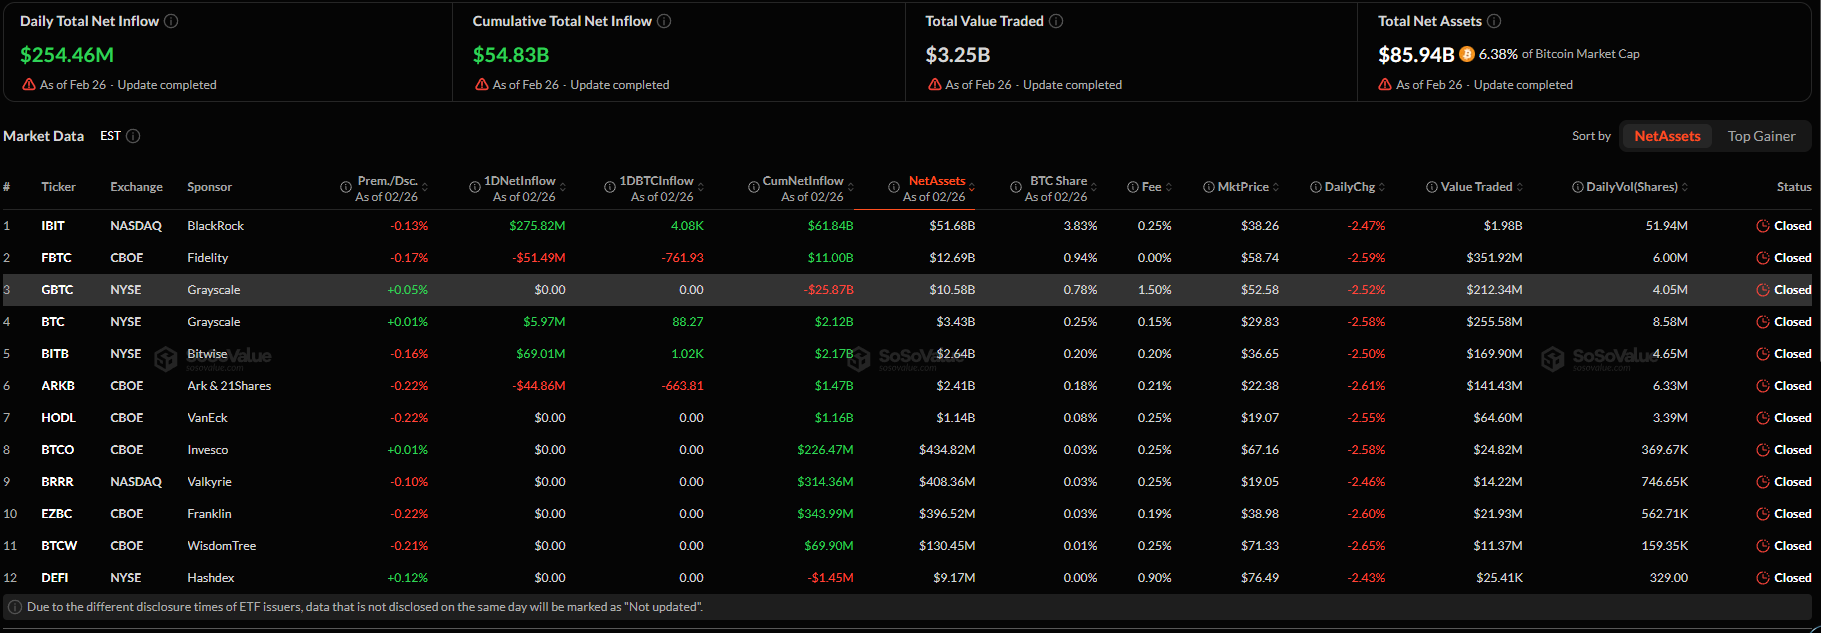
Task: Open the IBIT ticker link
Action: tap(53, 226)
